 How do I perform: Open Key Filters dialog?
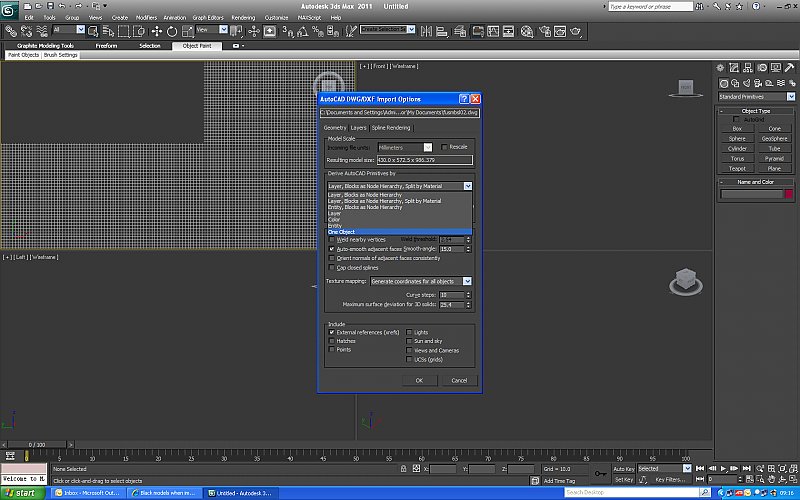click(670, 480)
